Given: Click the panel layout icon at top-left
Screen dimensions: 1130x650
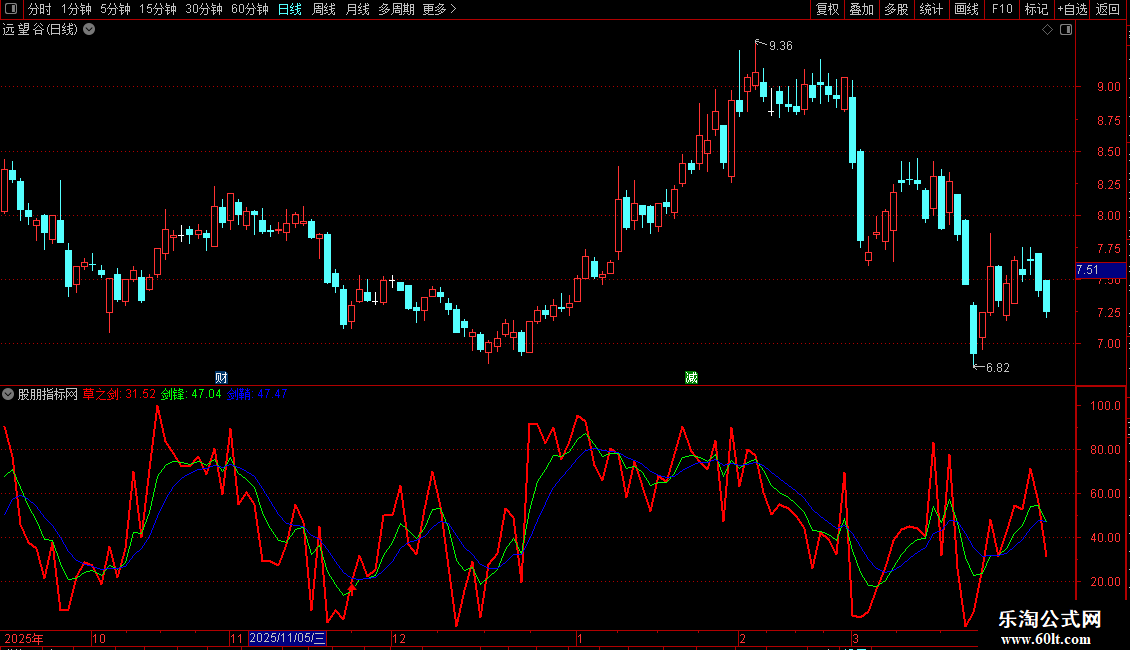Looking at the screenshot, I should pos(11,9).
